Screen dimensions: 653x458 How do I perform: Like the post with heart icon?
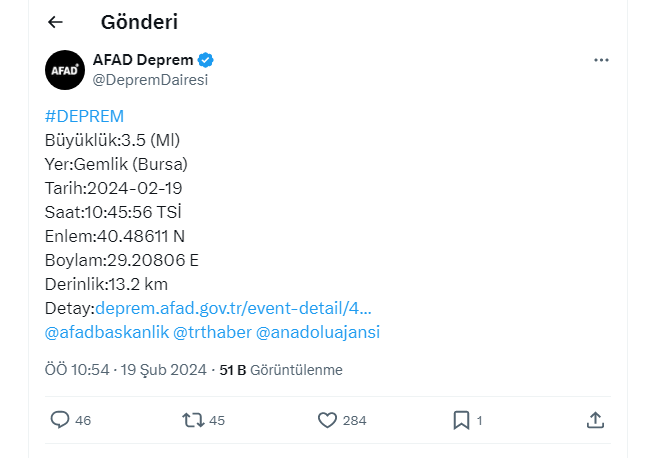coord(327,420)
